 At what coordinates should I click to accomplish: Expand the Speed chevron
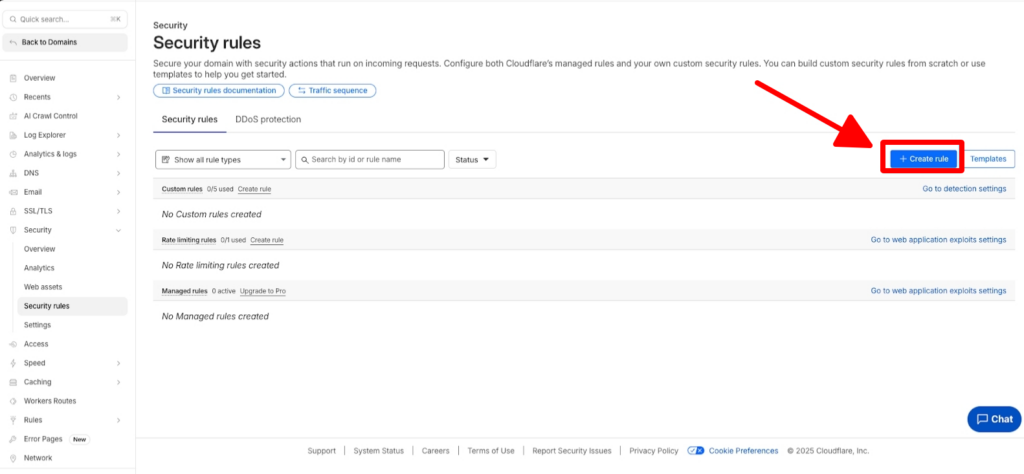click(118, 363)
